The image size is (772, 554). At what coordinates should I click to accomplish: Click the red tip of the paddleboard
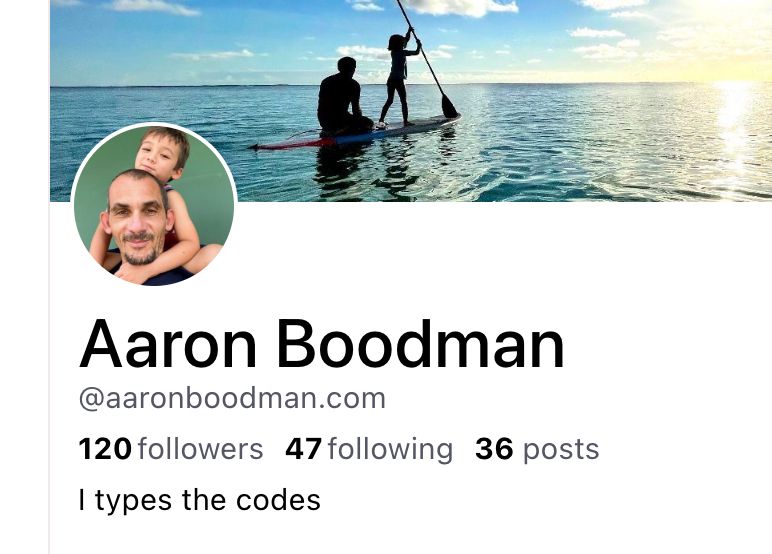(291, 144)
